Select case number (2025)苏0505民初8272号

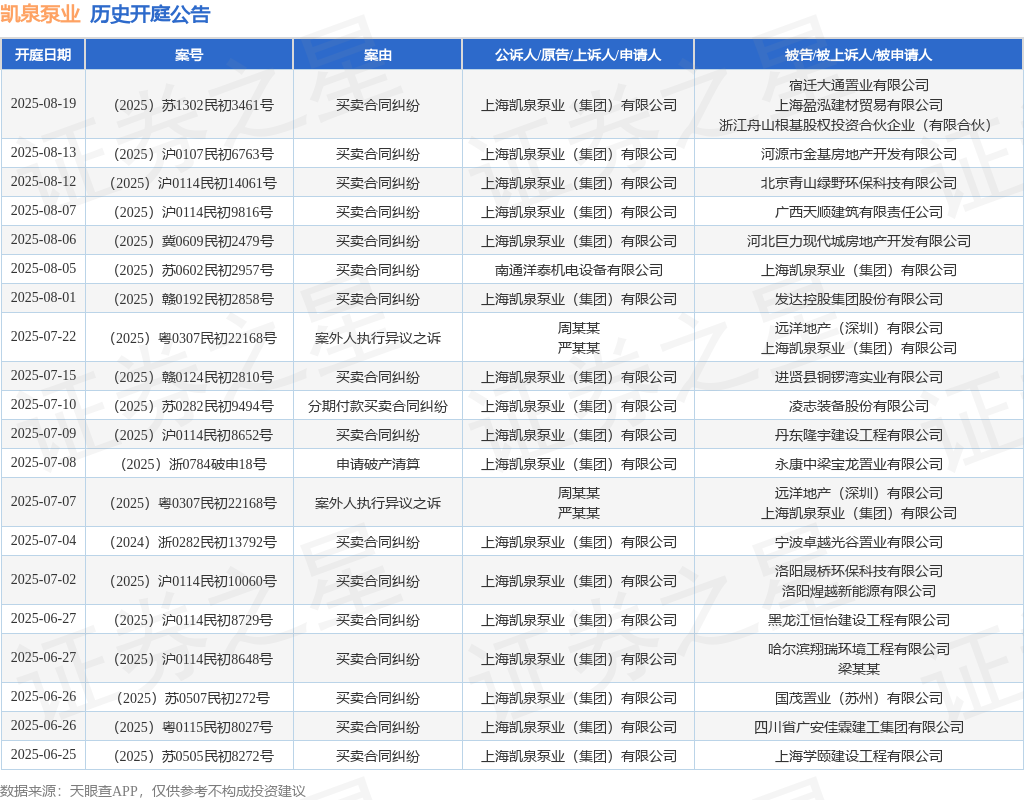pos(193,756)
